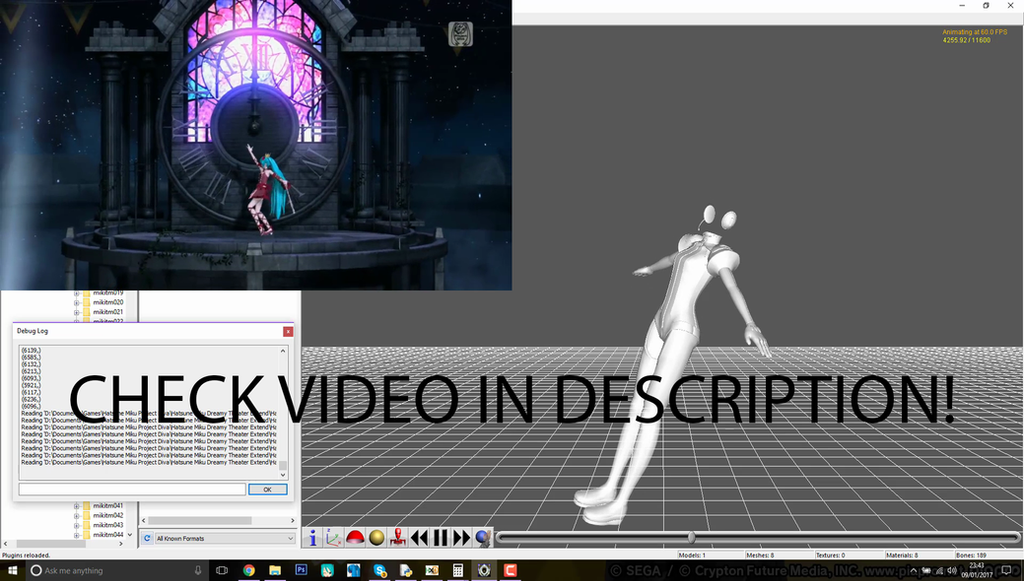Close the Debug Log dialog

(288, 332)
